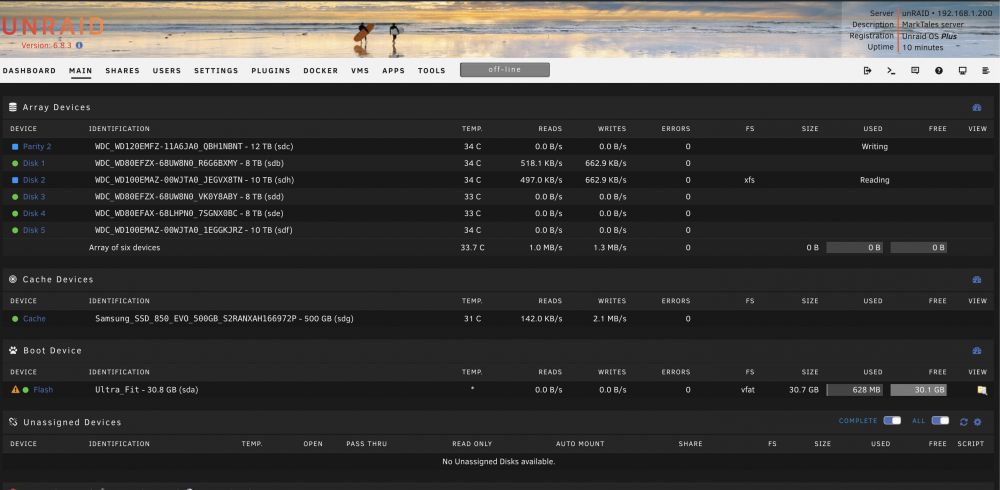The image size is (1000, 490).
Task: Open the Flash device link
Action: coord(43,390)
